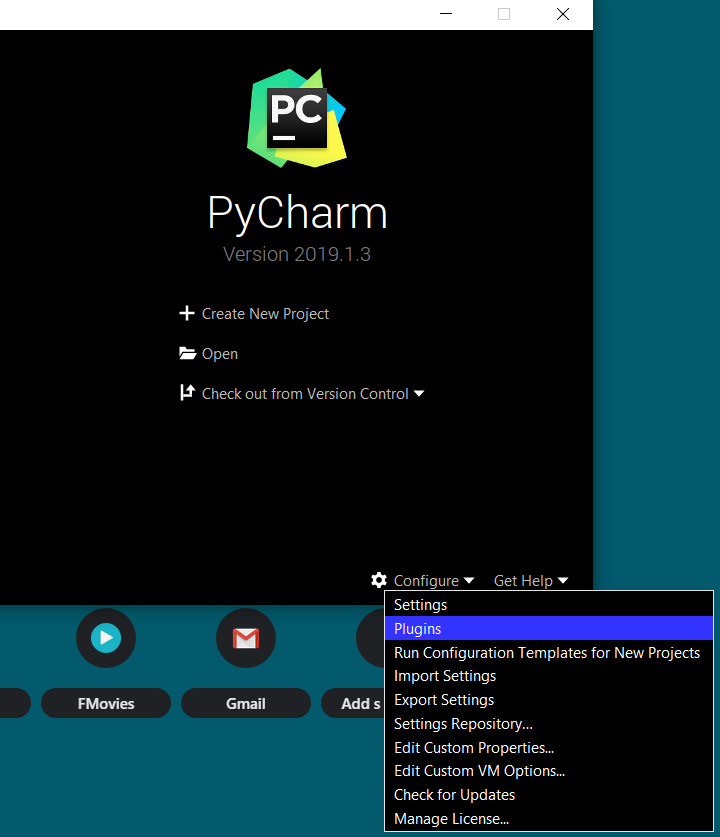Minimize the PyCharm welcome window
The width and height of the screenshot is (720, 837).
click(x=446, y=14)
